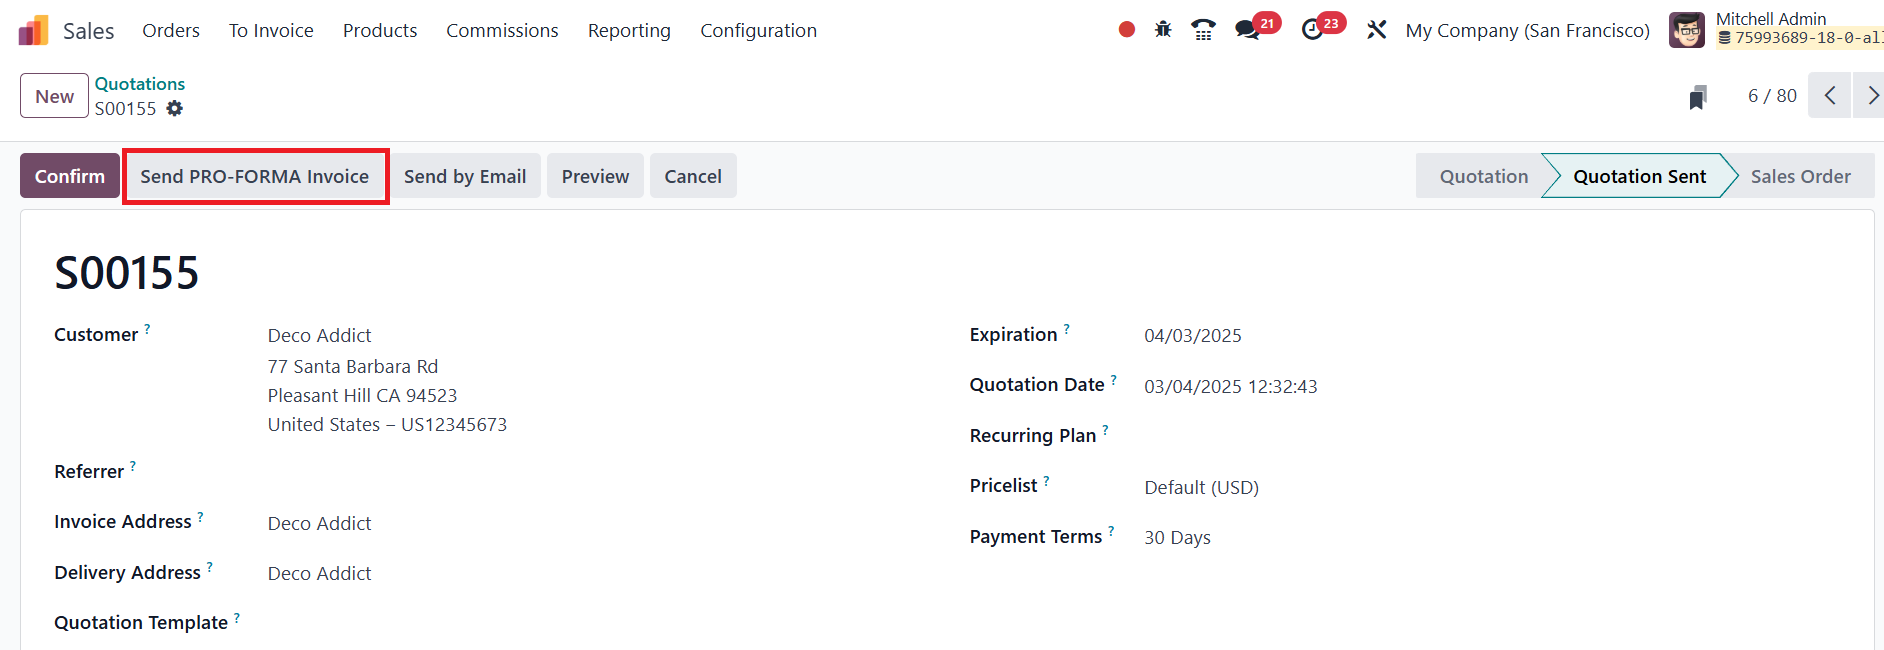This screenshot has width=1884, height=650.
Task: Show help tooltip for Pricelist field
Action: tap(1047, 480)
